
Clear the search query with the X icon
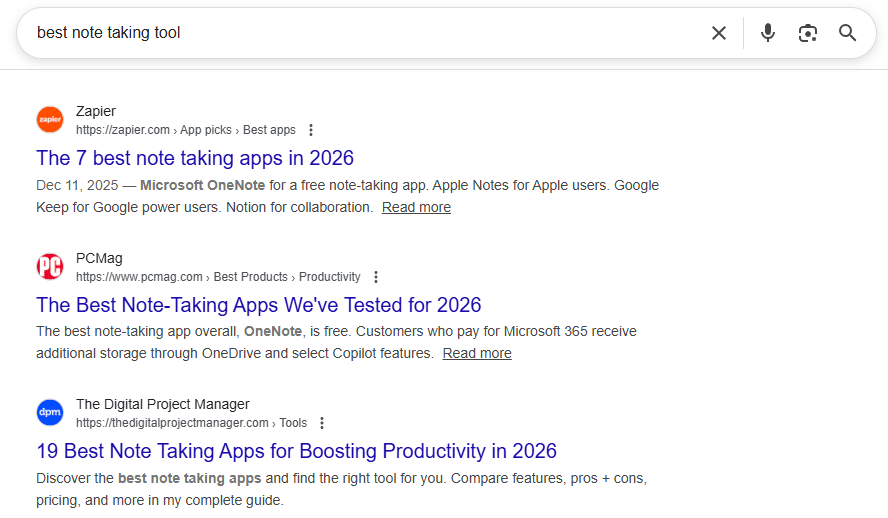(x=719, y=33)
